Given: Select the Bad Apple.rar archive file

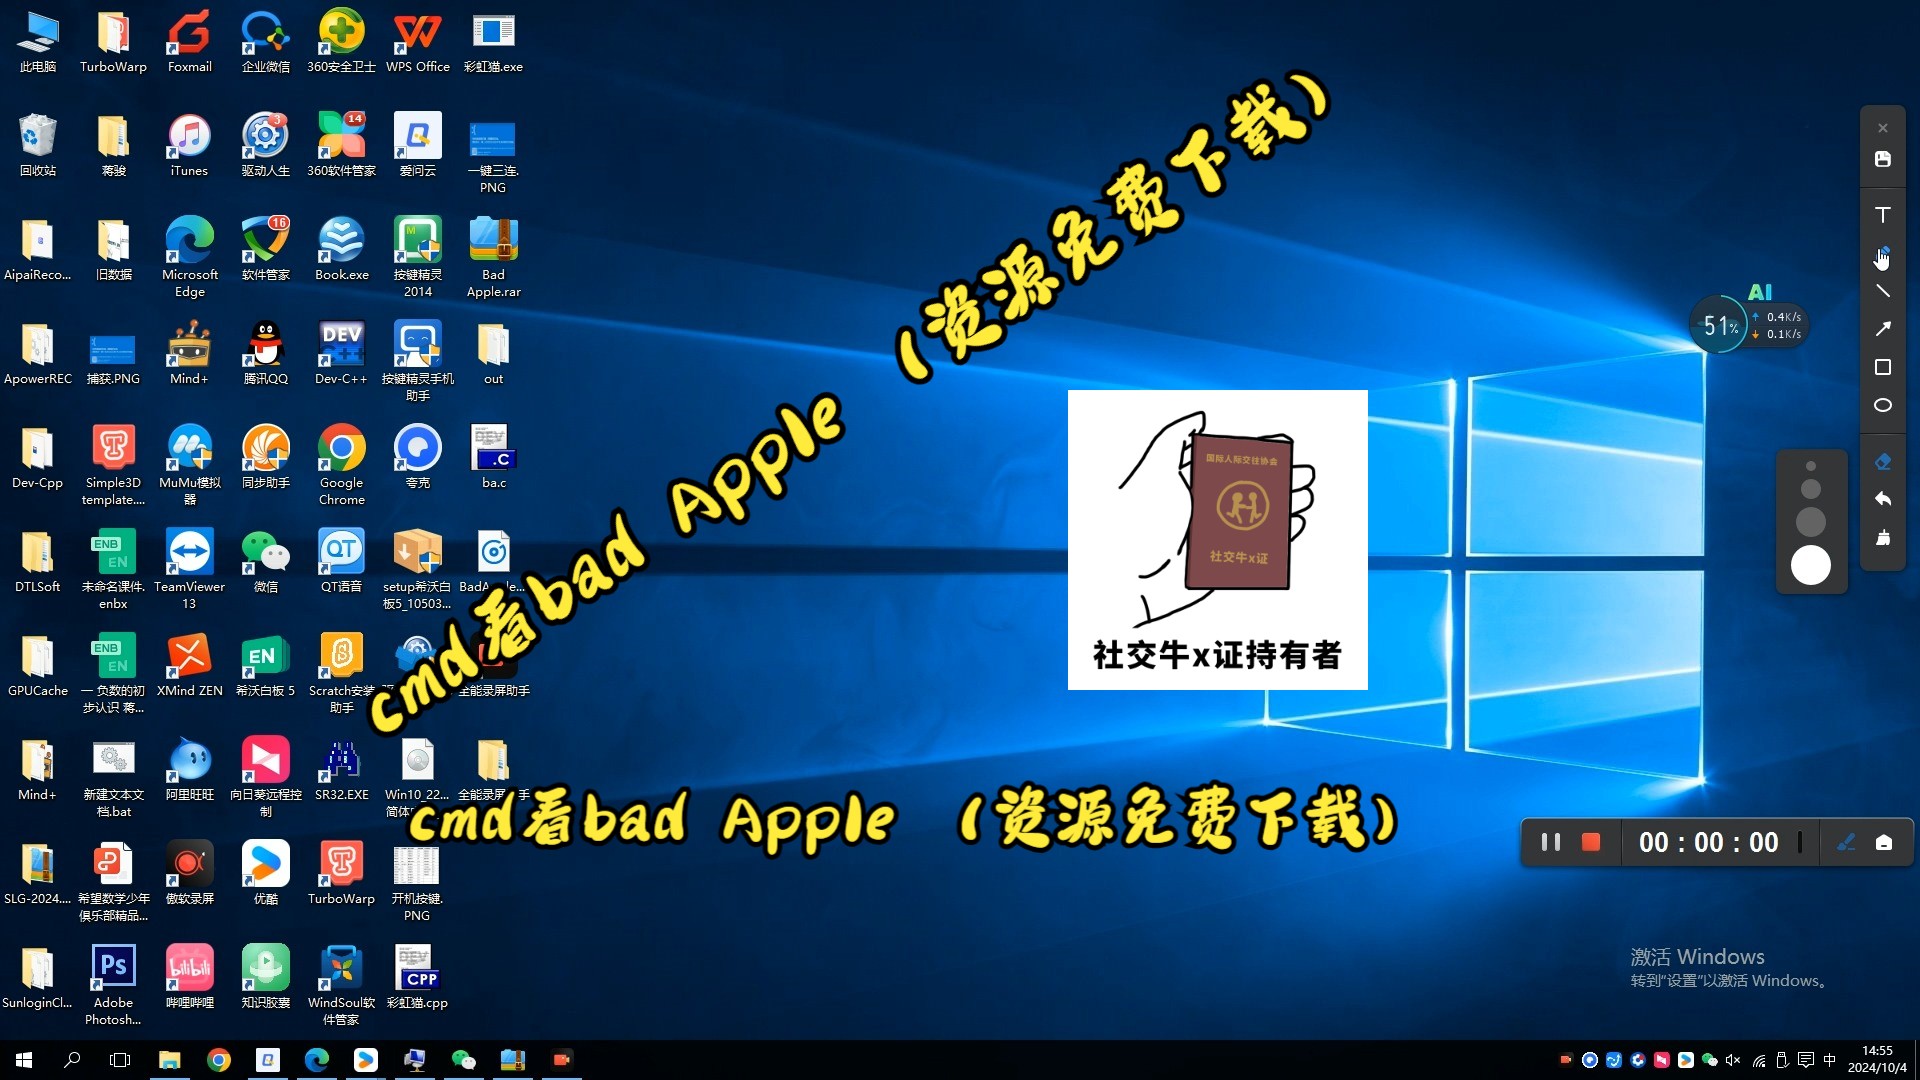Looking at the screenshot, I should (x=493, y=257).
